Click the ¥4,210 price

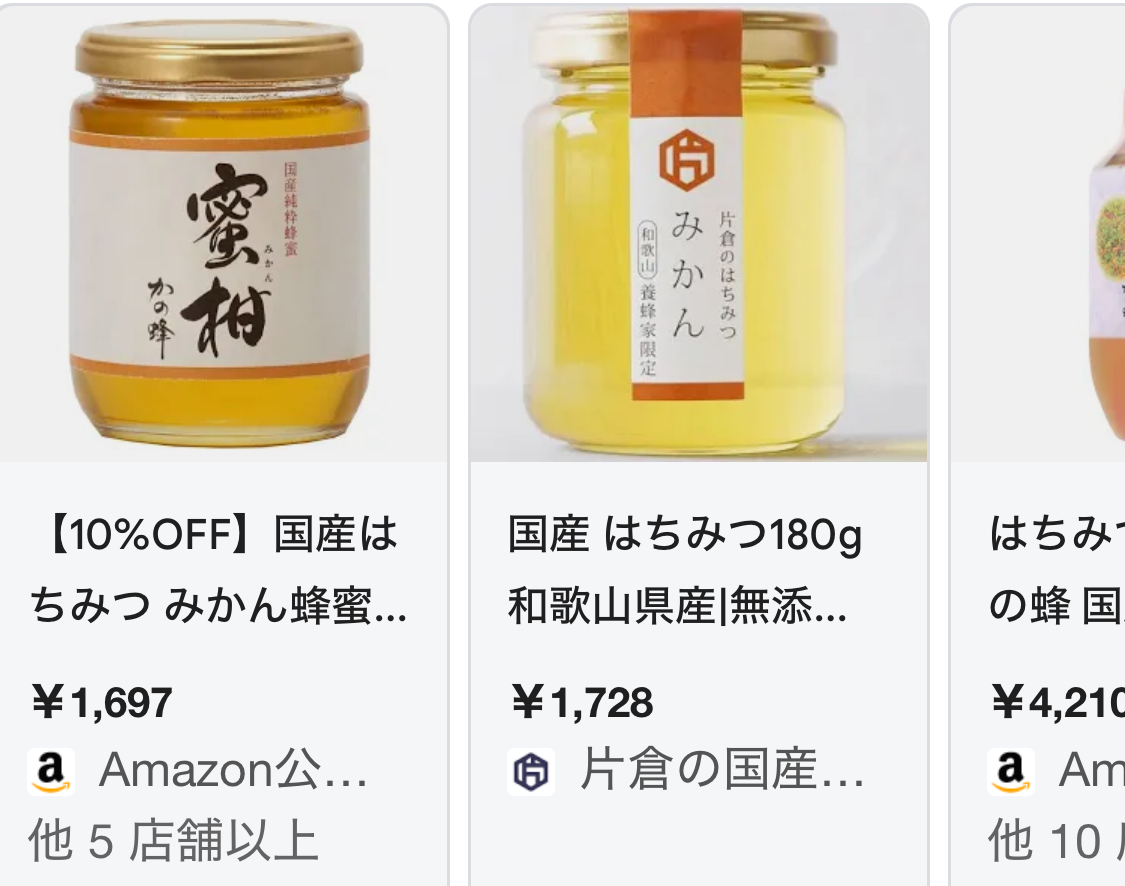coord(1057,702)
